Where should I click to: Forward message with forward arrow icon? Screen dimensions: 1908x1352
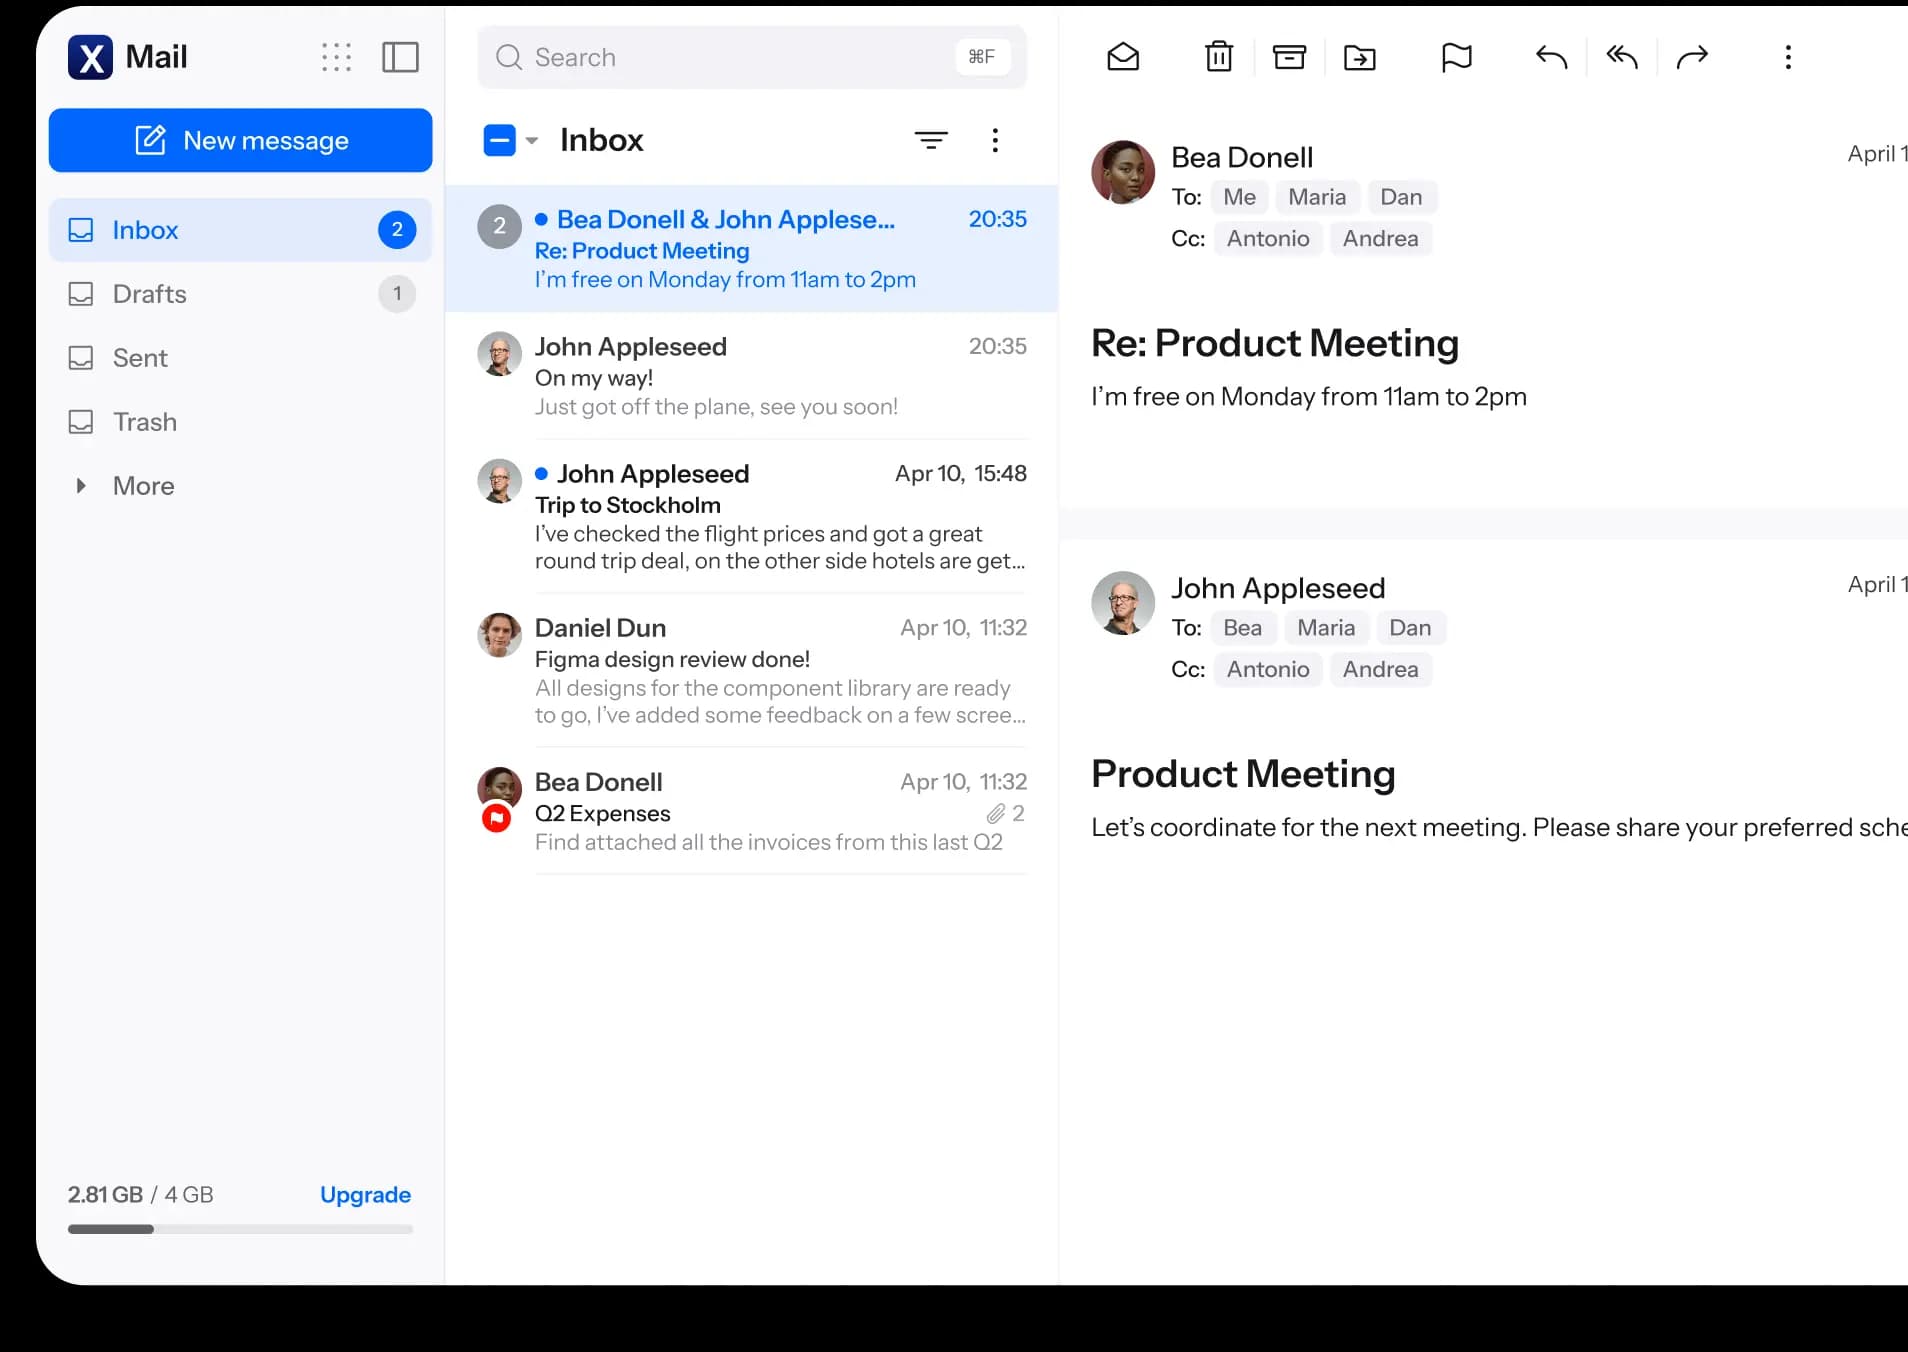pos(1692,57)
